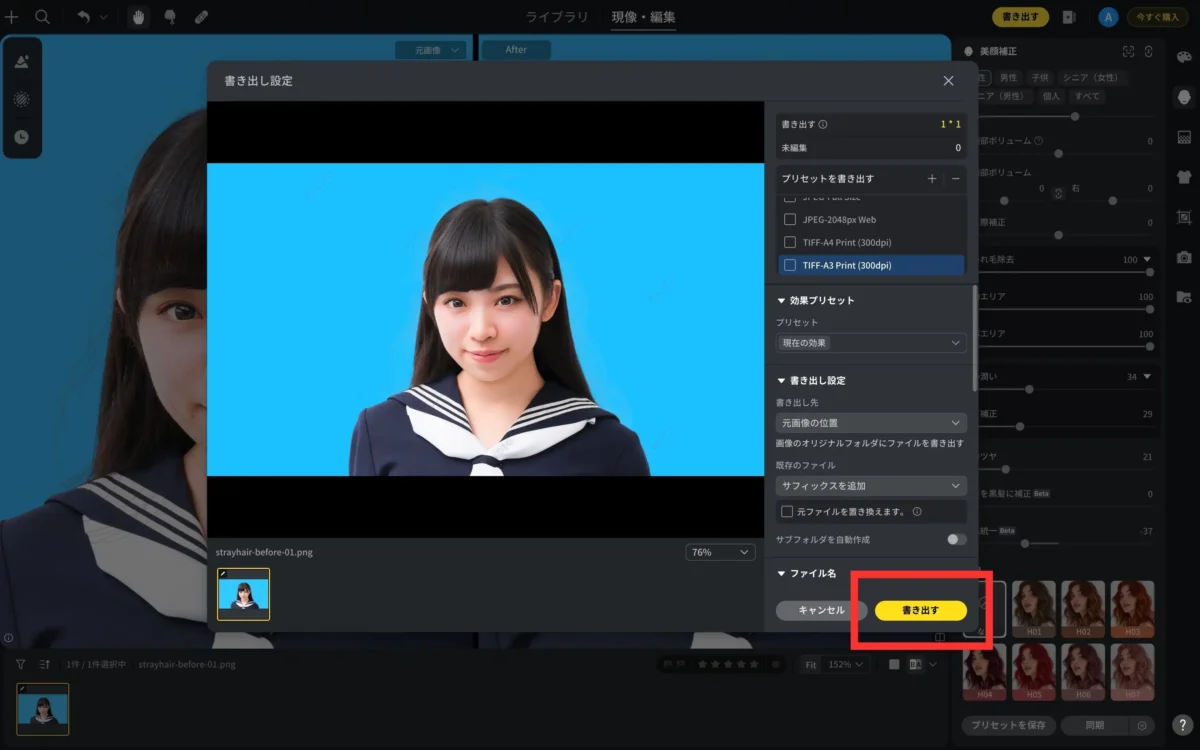Click the icon beside the top 書き出す button

(x=1069, y=17)
